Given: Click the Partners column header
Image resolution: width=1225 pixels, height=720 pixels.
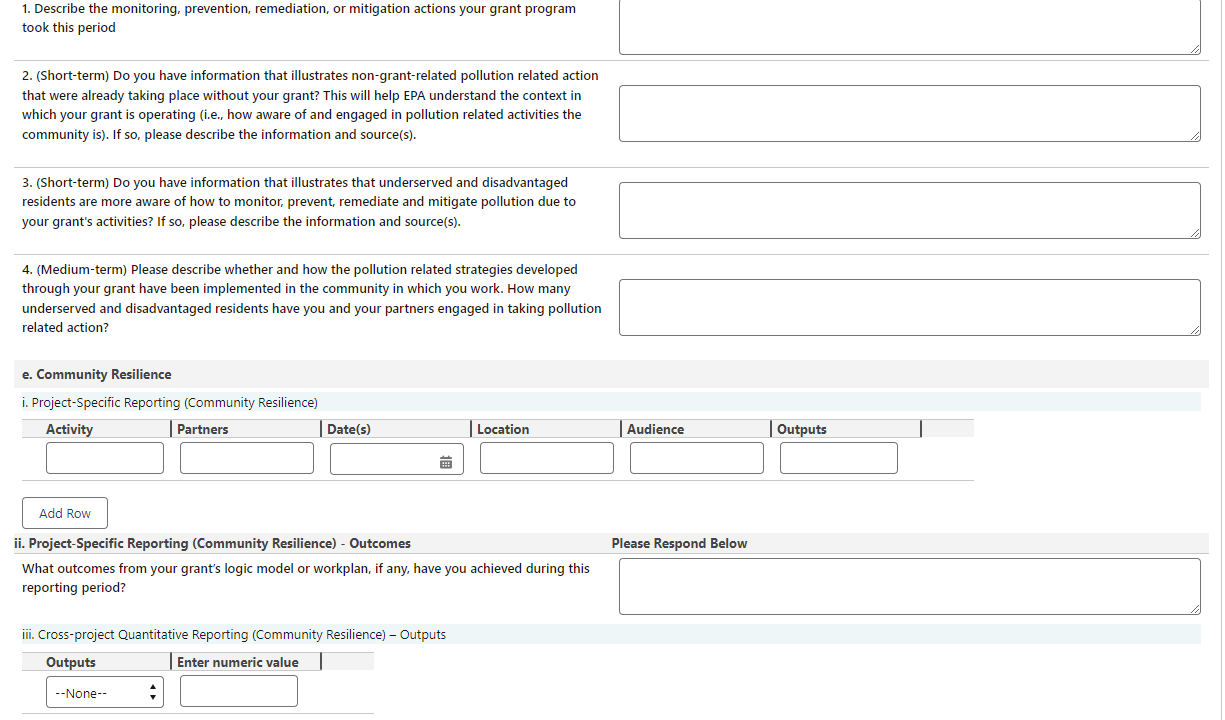Looking at the screenshot, I should tap(203, 429).
